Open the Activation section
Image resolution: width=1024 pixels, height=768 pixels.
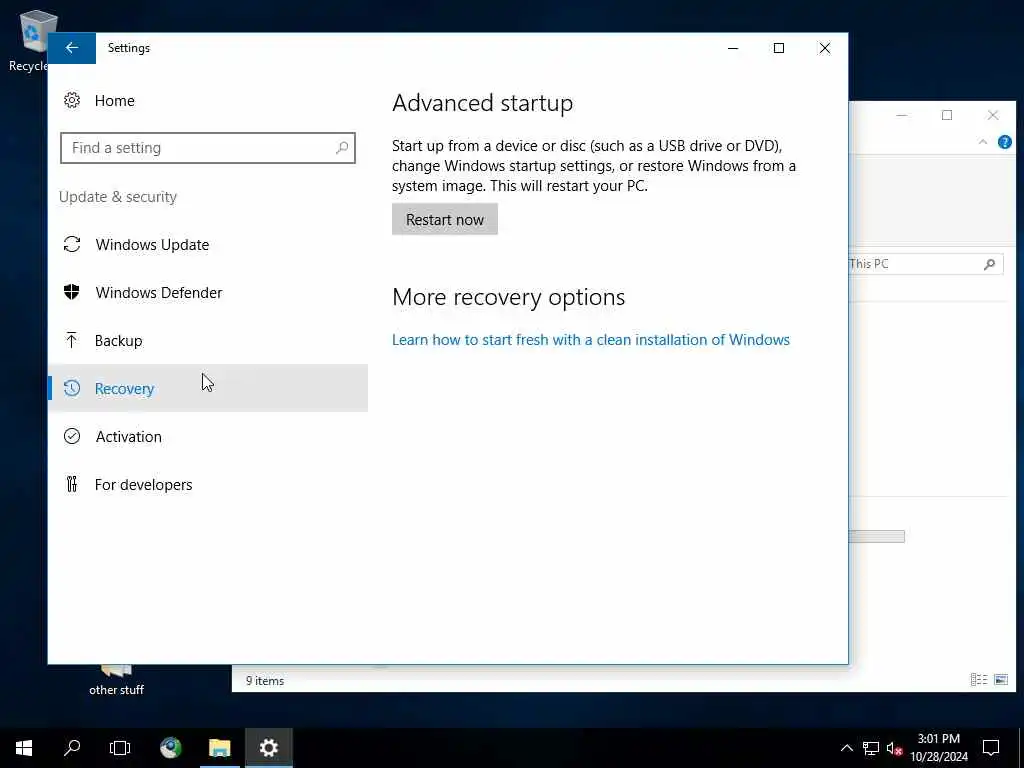coord(208,436)
